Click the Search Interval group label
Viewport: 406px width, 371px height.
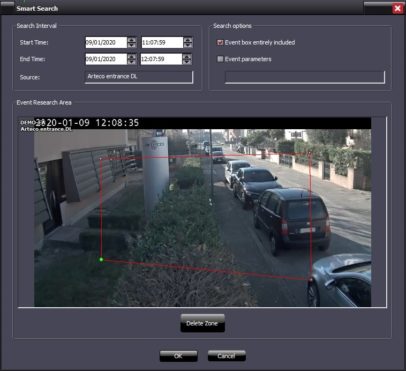37,26
